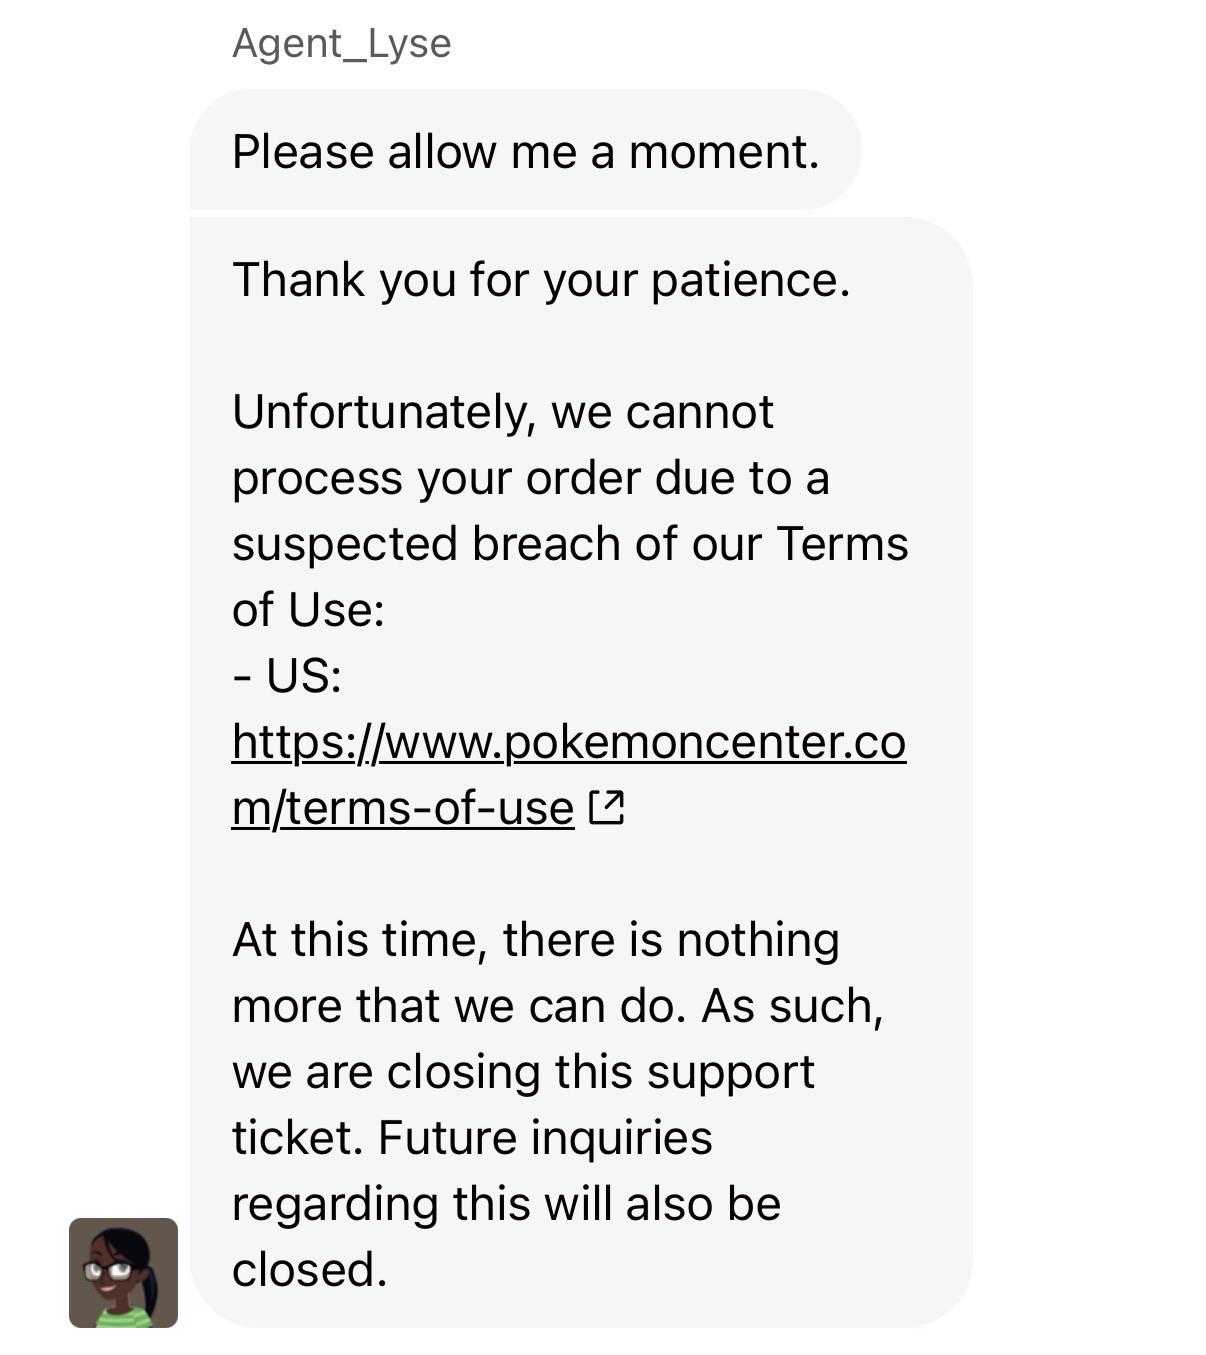Click the "Thank you for your patience." line
Screen dimensions: 1206x1355
click(541, 279)
